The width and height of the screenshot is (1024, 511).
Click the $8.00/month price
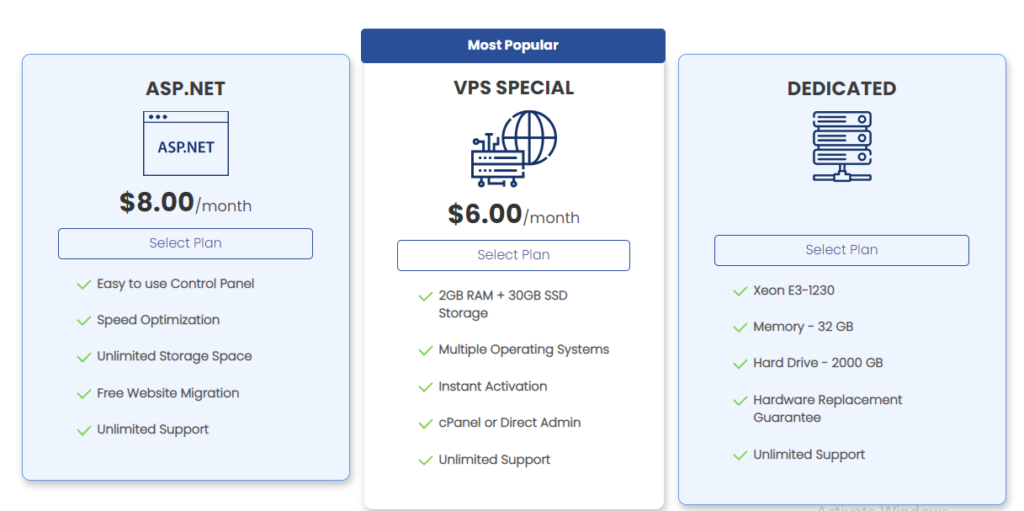pos(185,203)
